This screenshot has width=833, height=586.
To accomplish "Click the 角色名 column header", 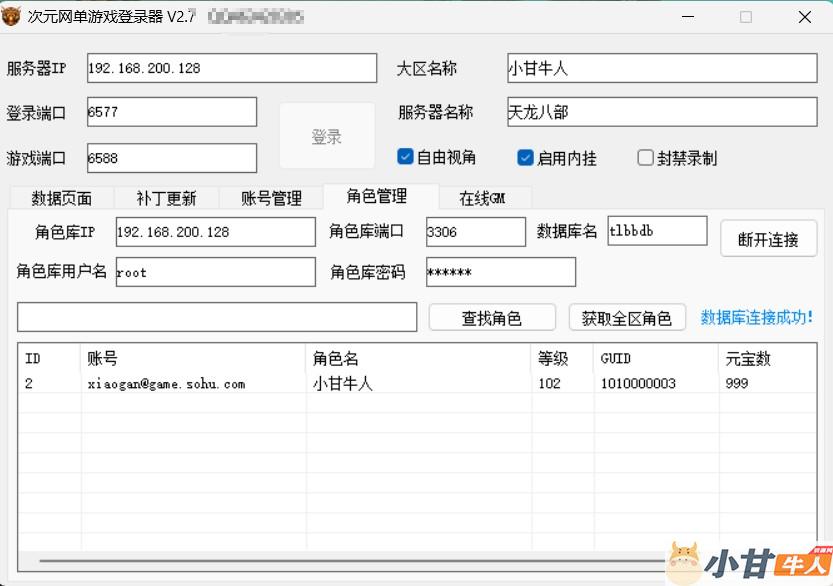I will [419, 359].
